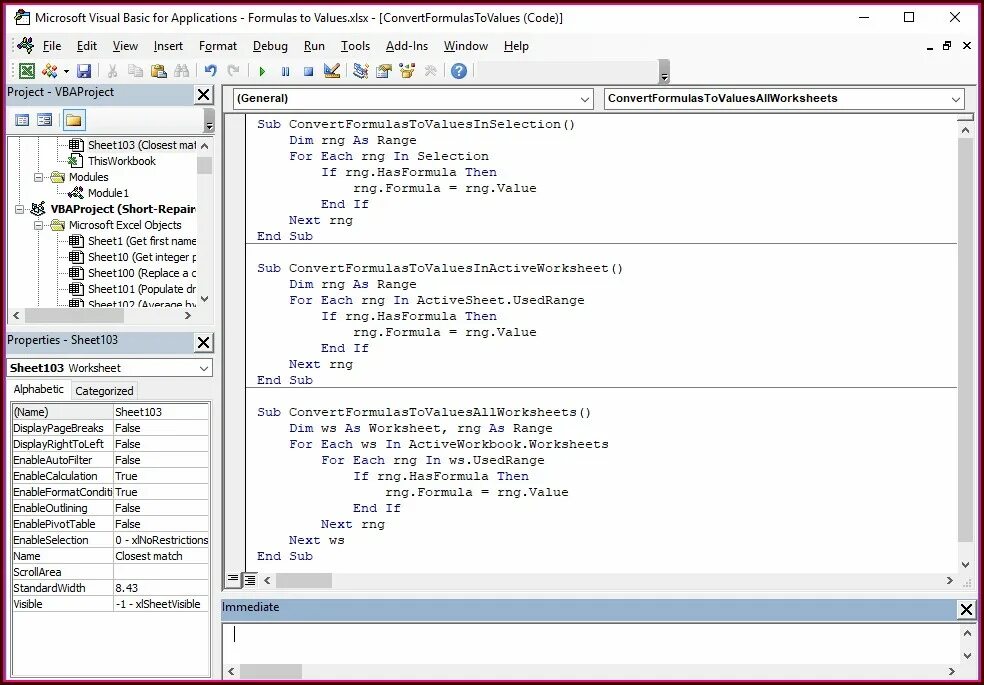
Task: Click the code window horizontal scrollbar thumb
Action: pyautogui.click(x=304, y=581)
